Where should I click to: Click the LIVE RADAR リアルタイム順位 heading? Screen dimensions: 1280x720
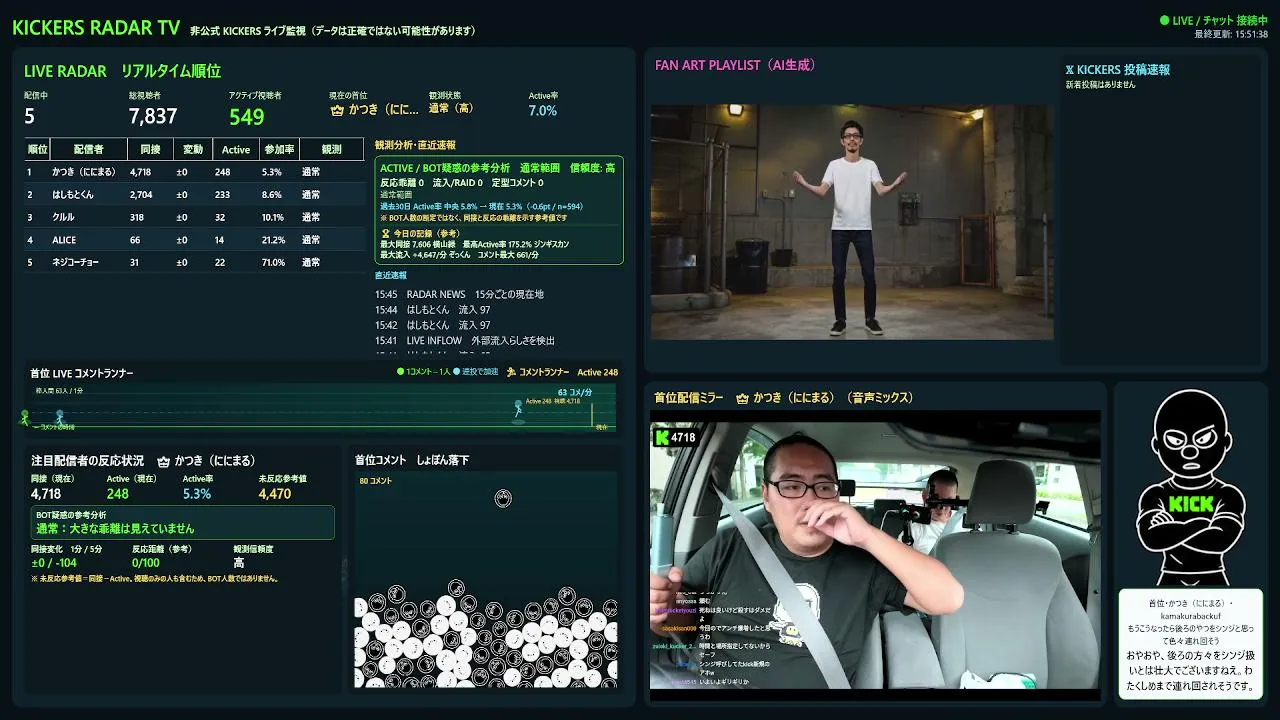tap(122, 71)
